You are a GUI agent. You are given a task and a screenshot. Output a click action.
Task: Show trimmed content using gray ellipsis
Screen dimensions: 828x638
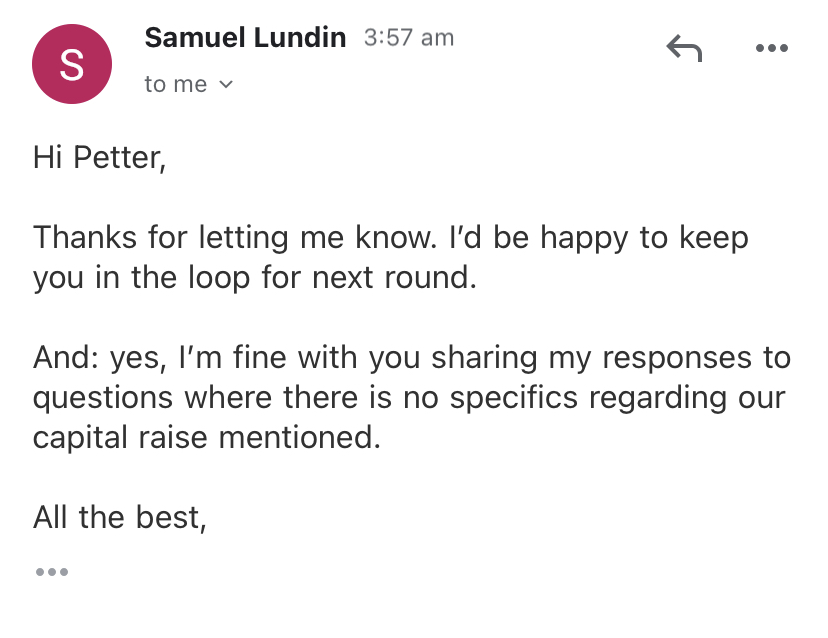pyautogui.click(x=52, y=571)
